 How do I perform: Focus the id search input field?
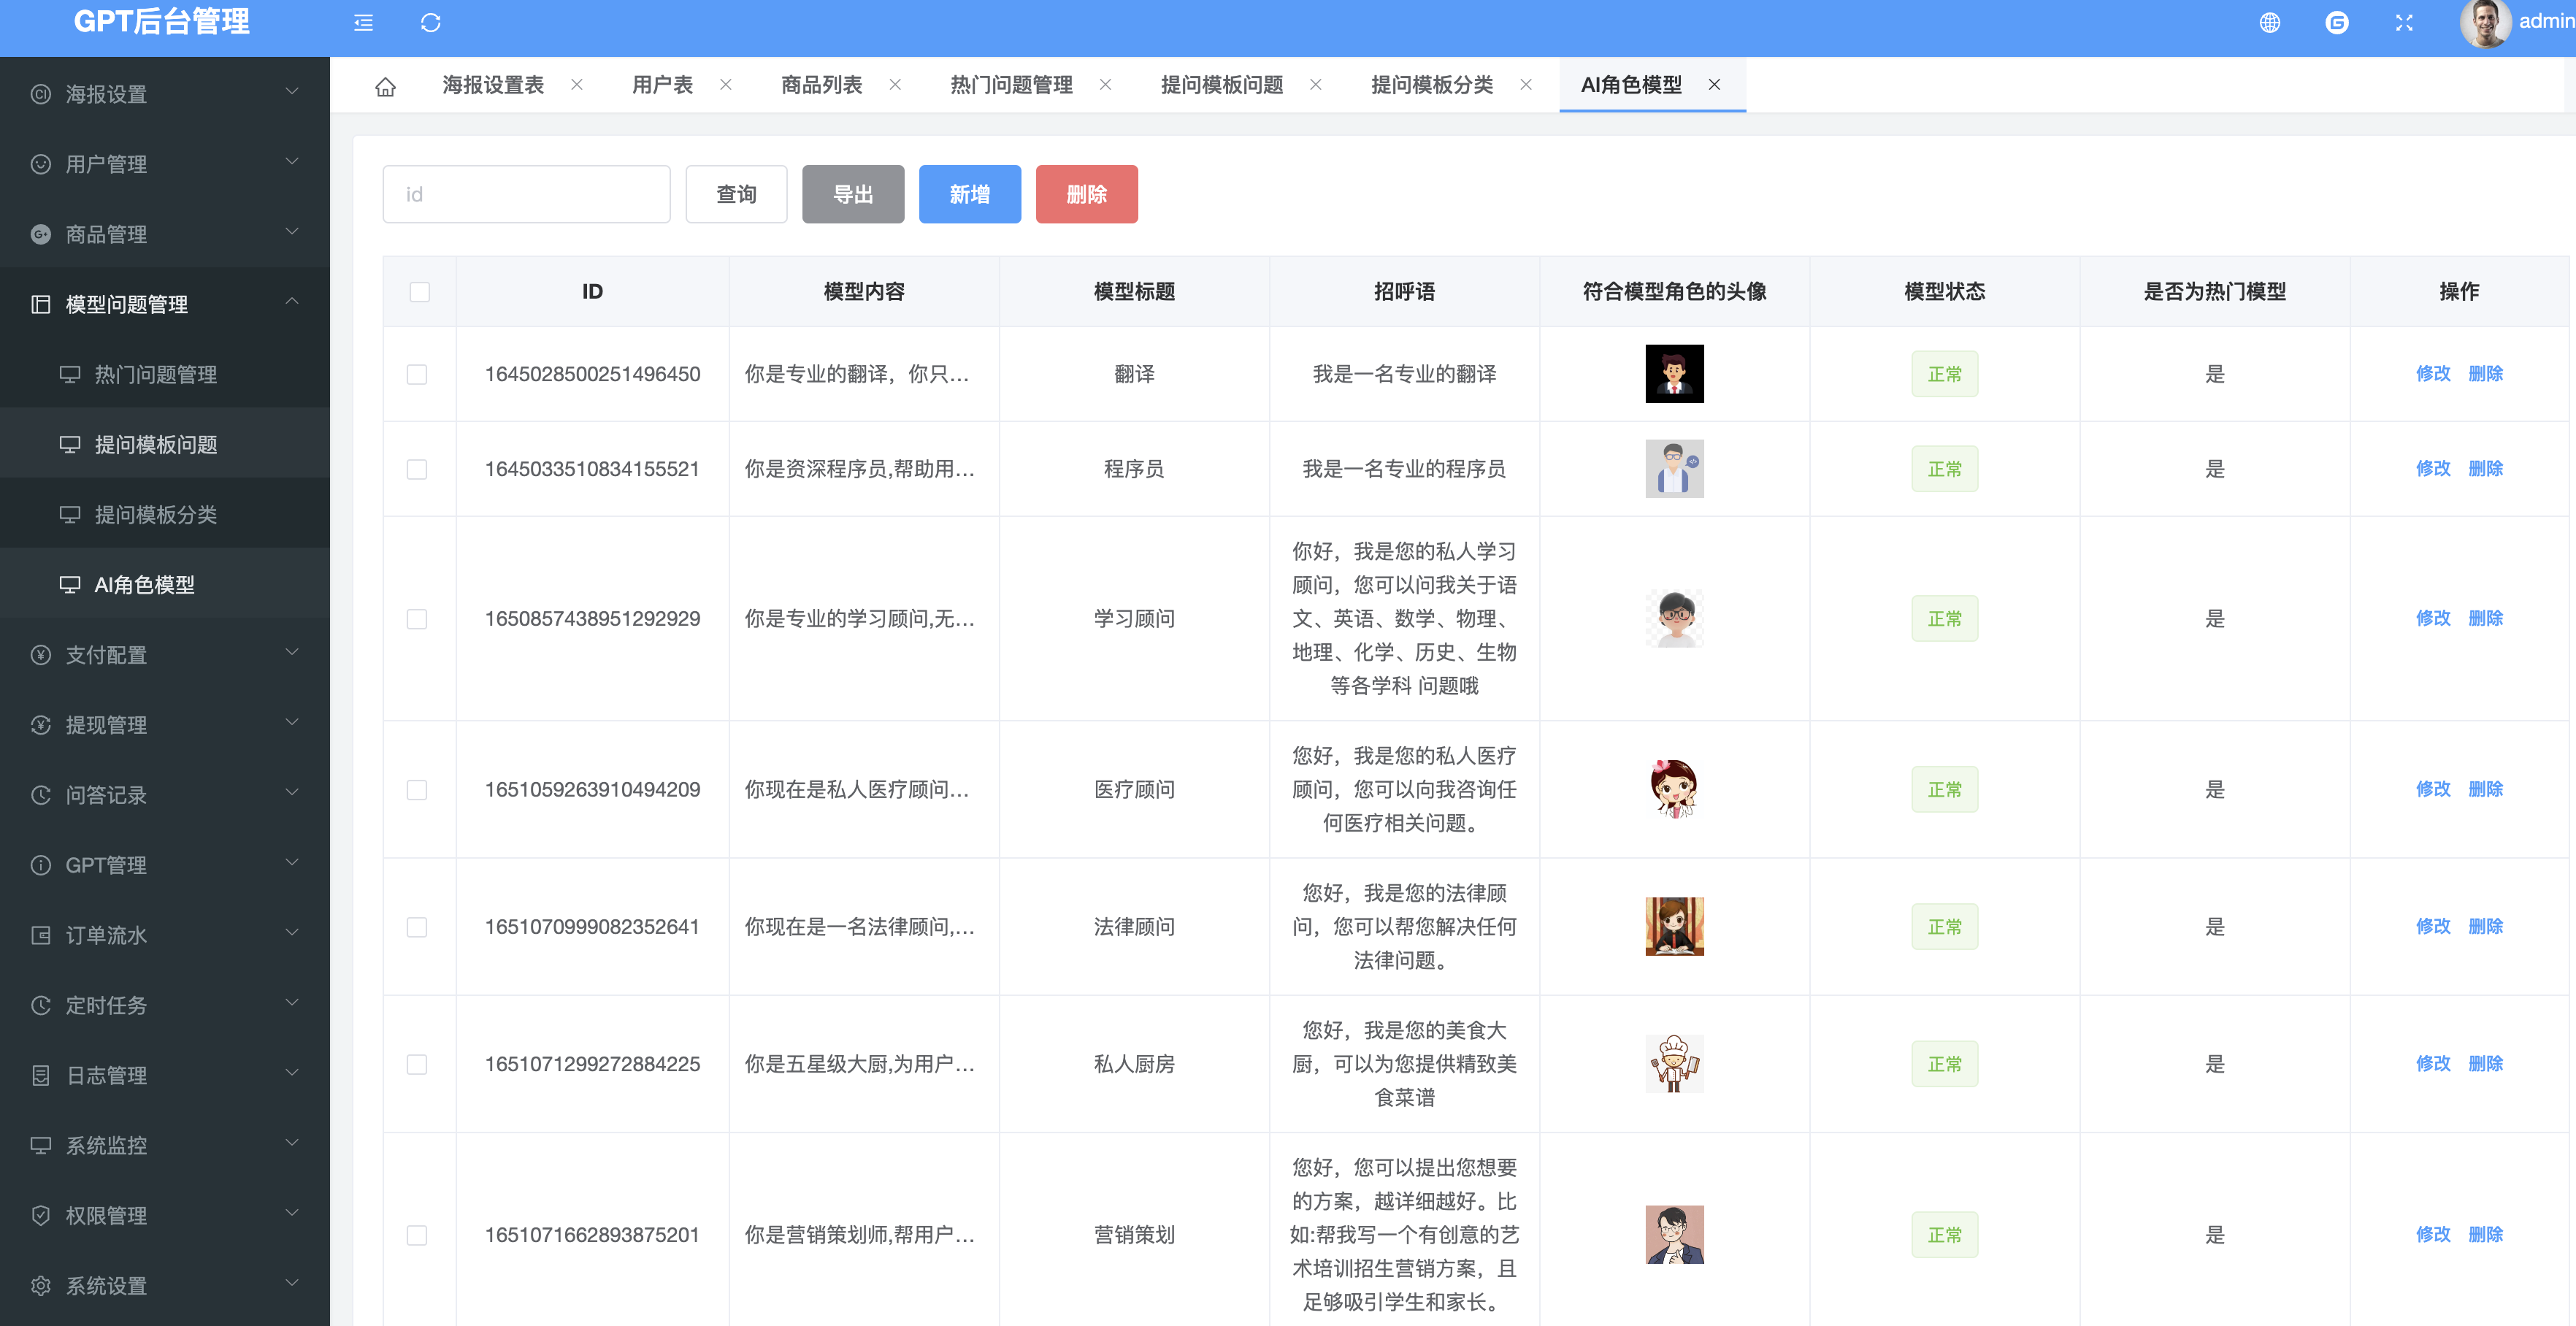coord(526,194)
